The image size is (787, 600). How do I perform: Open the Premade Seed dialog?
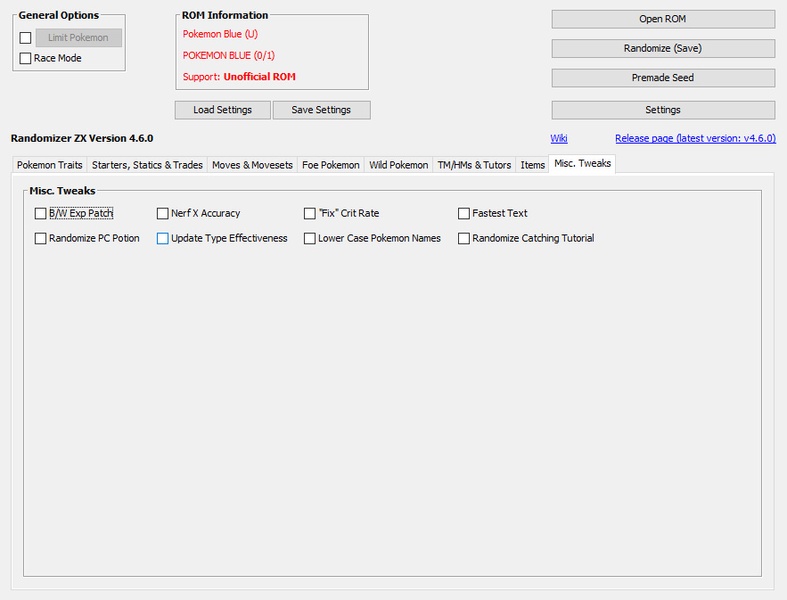coord(663,78)
